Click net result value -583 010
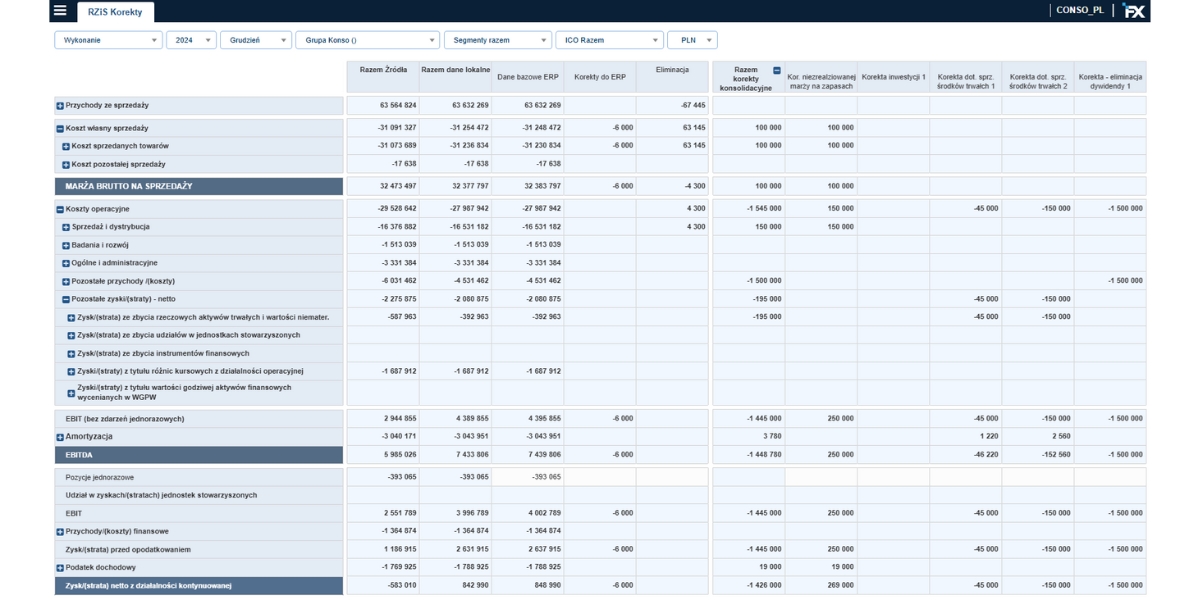The width and height of the screenshot is (1200, 600). coord(403,585)
